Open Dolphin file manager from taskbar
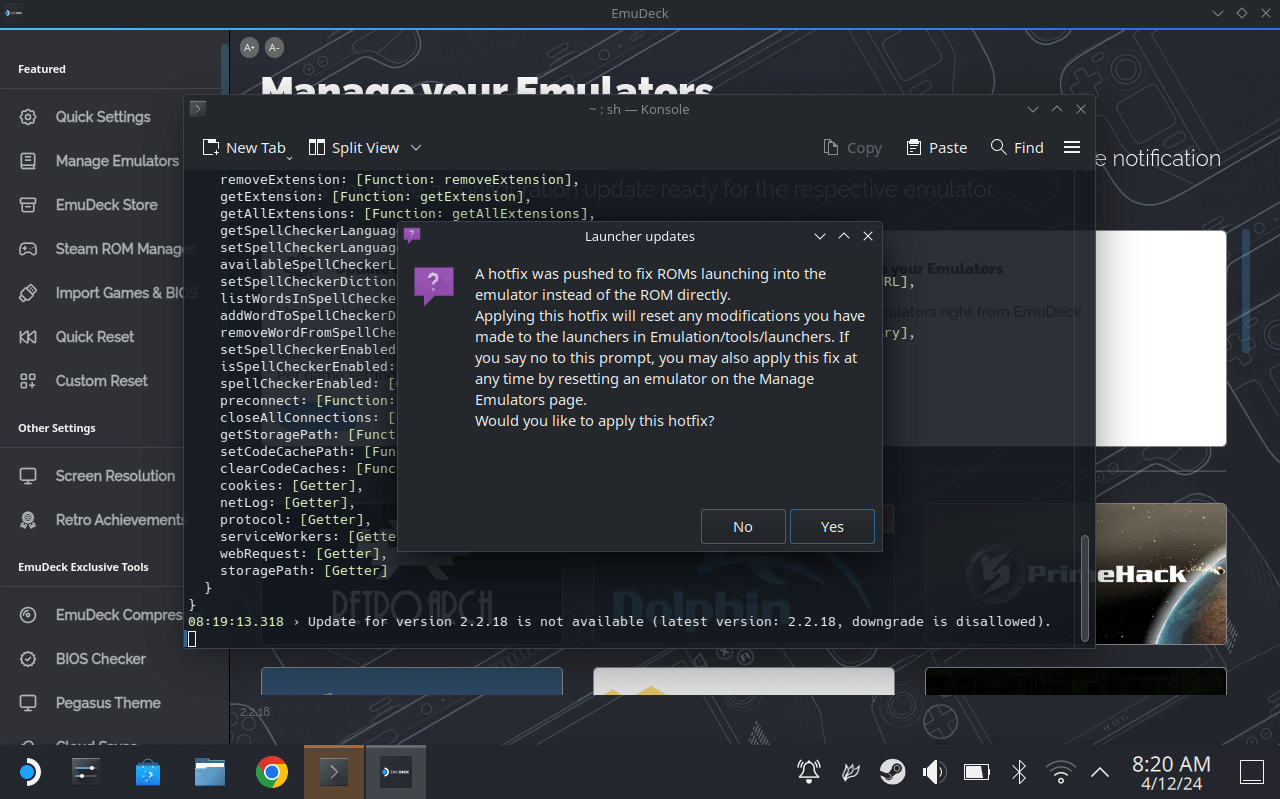Viewport: 1280px width, 799px height. tap(210, 772)
